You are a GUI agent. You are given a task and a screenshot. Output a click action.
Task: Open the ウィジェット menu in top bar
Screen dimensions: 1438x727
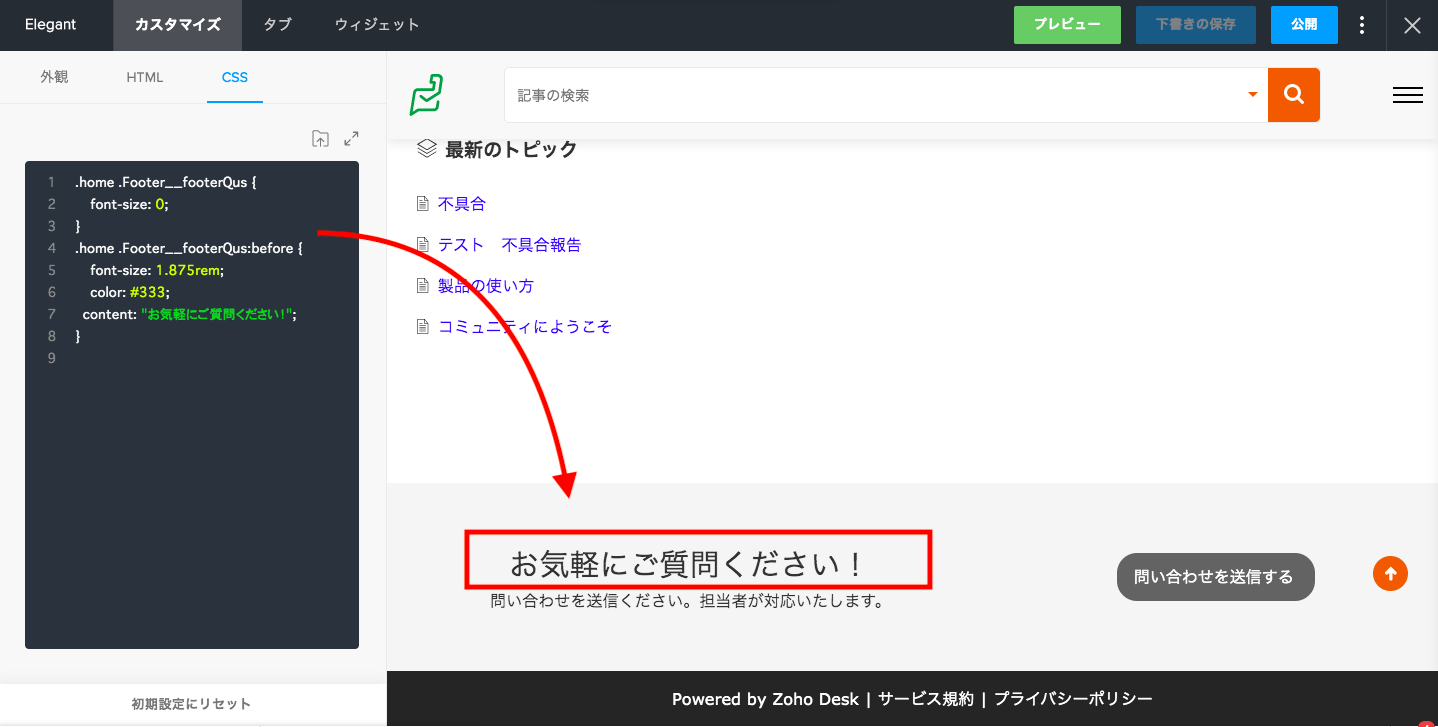coord(377,25)
